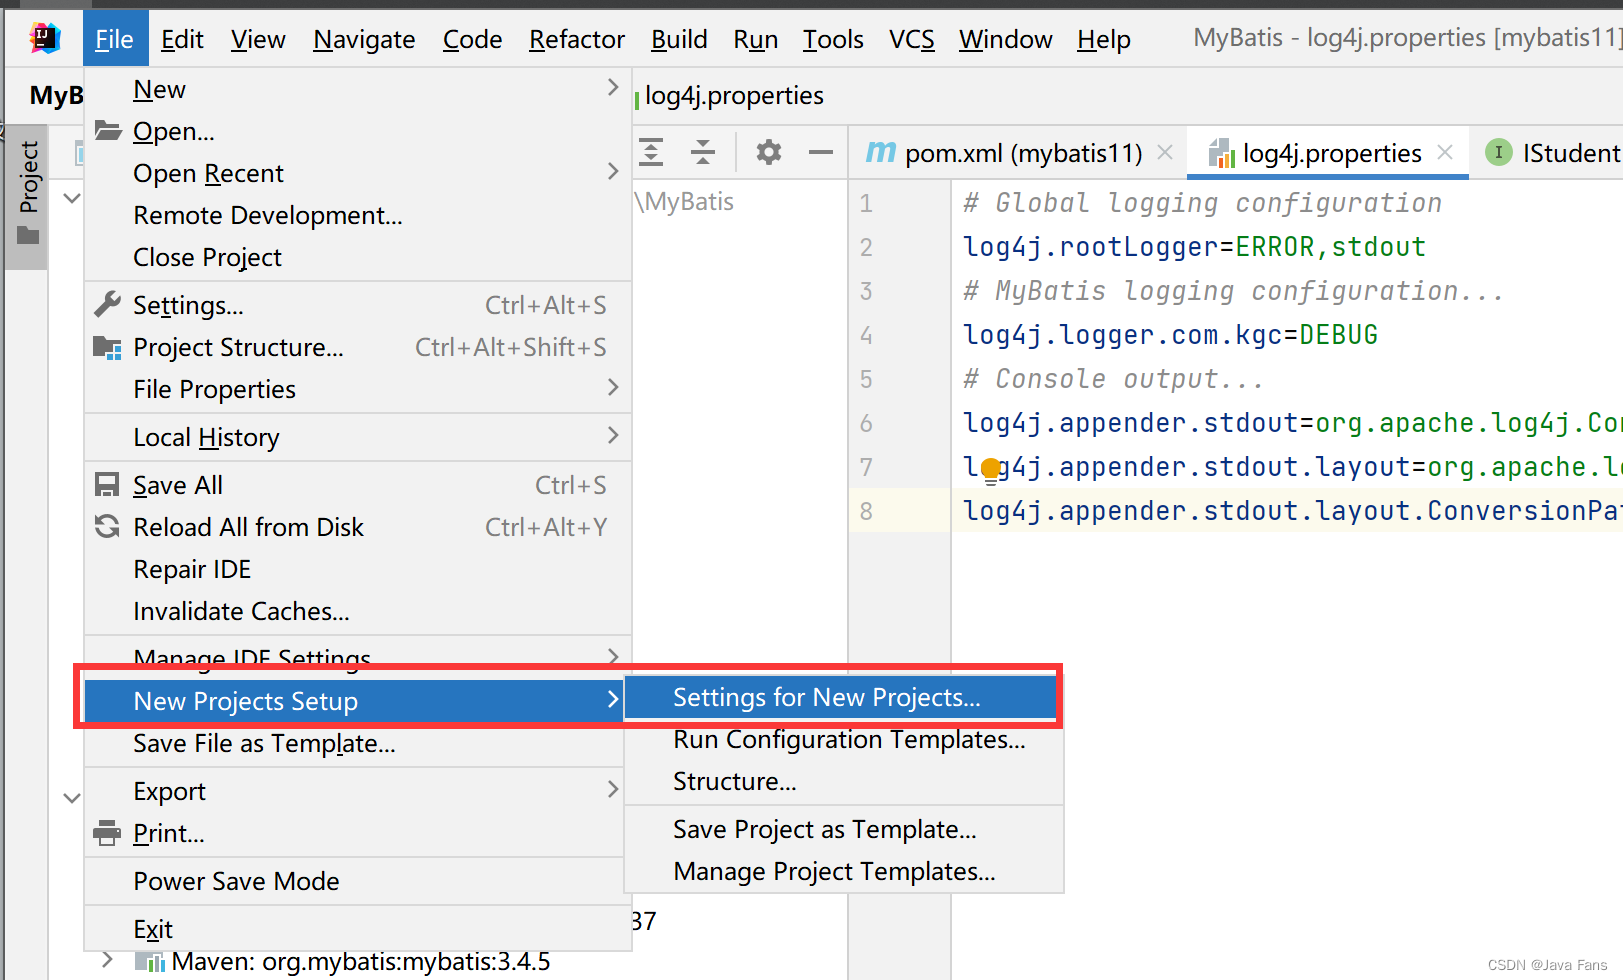Choose Save File as Template
1623x980 pixels.
(354, 743)
